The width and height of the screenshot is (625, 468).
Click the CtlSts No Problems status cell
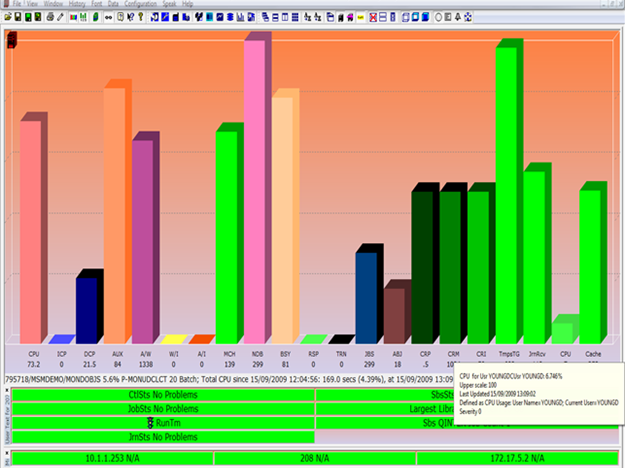click(x=159, y=395)
